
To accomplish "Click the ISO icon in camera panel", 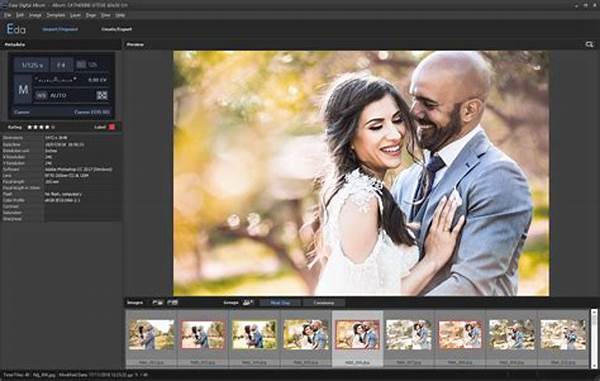I will 81,65.
